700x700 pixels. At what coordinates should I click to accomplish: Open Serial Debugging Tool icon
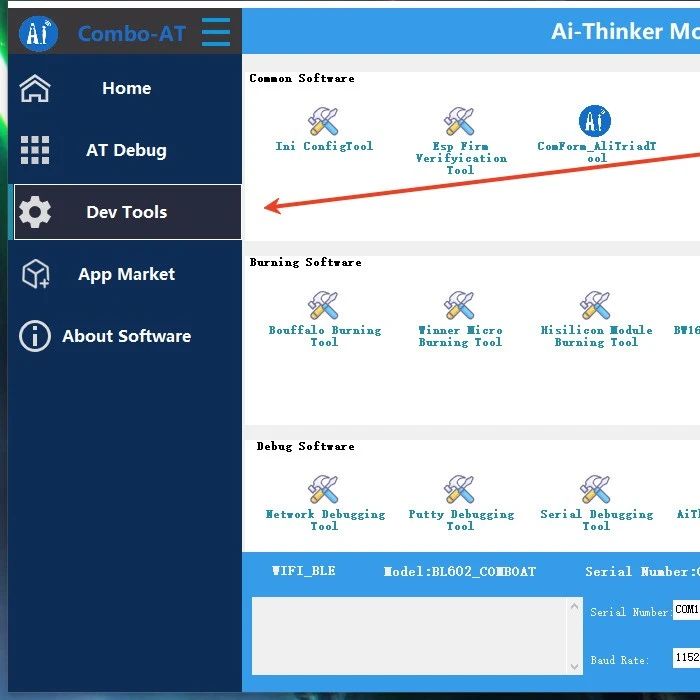click(x=595, y=489)
